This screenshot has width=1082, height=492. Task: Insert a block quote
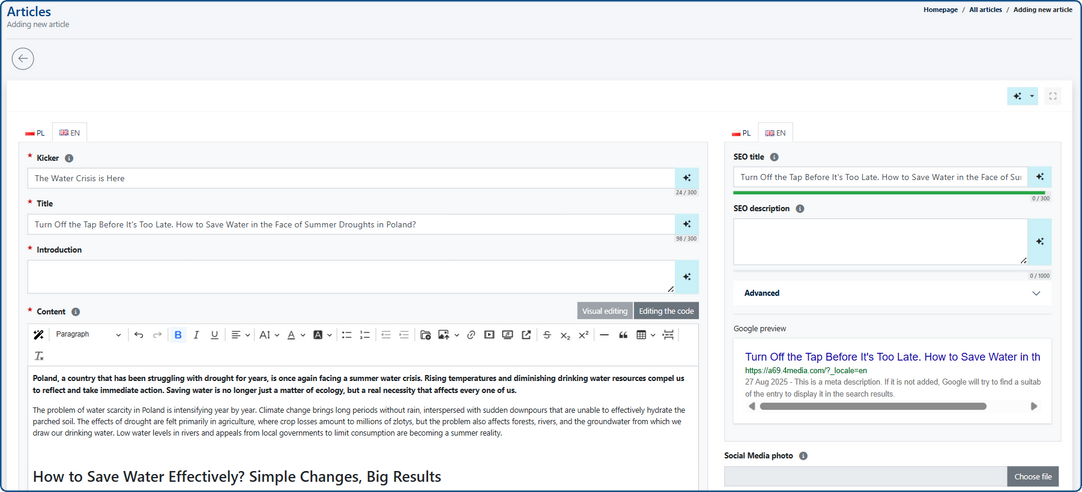pyautogui.click(x=623, y=335)
